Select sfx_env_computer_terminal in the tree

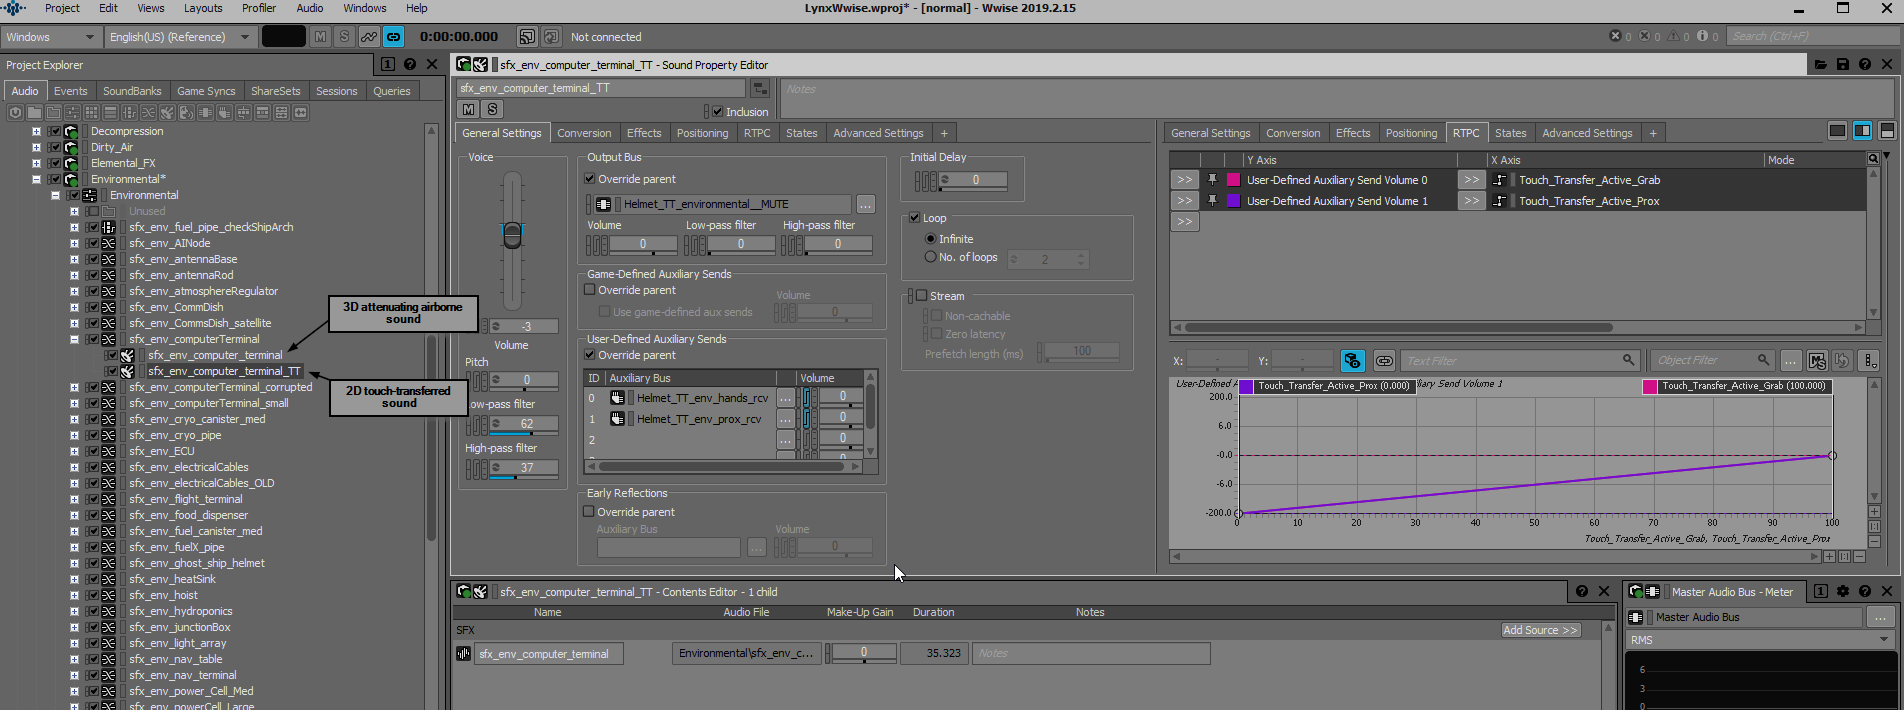pyautogui.click(x=215, y=355)
